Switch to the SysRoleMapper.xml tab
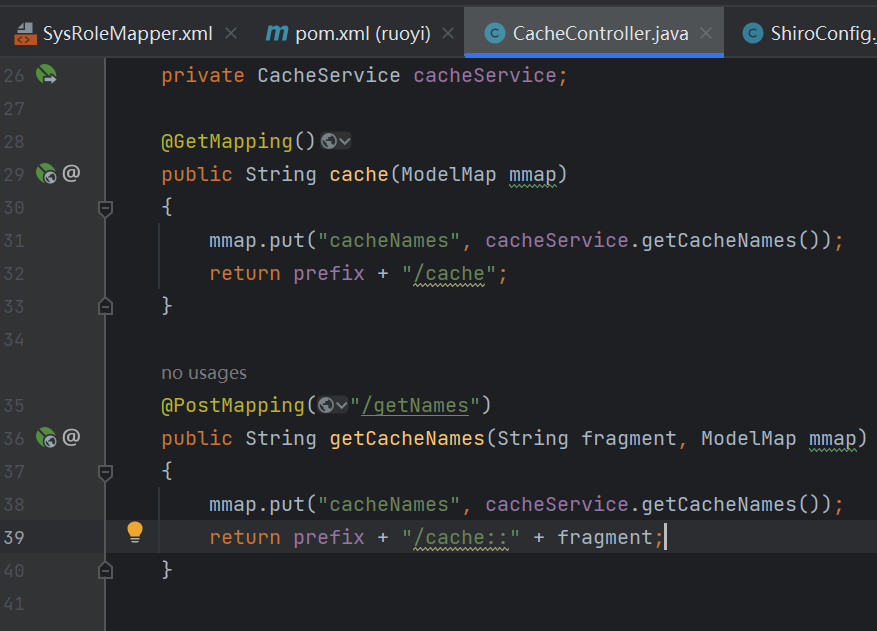This screenshot has height=631, width=877. coord(127,34)
